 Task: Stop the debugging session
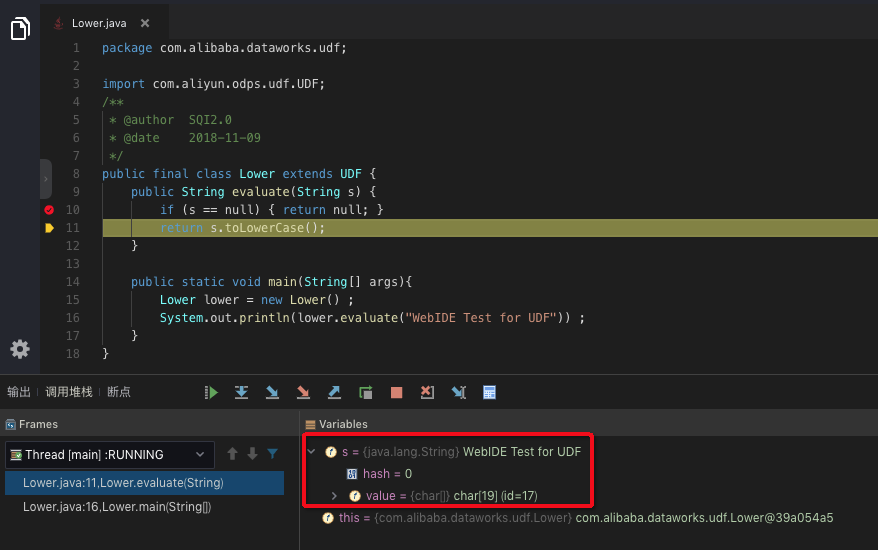[x=396, y=393]
